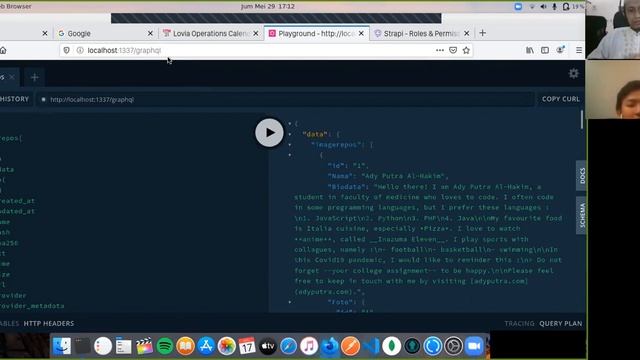Open MongoDB Compass from the dock
This screenshot has height=360, width=640.
pyautogui.click(x=391, y=346)
